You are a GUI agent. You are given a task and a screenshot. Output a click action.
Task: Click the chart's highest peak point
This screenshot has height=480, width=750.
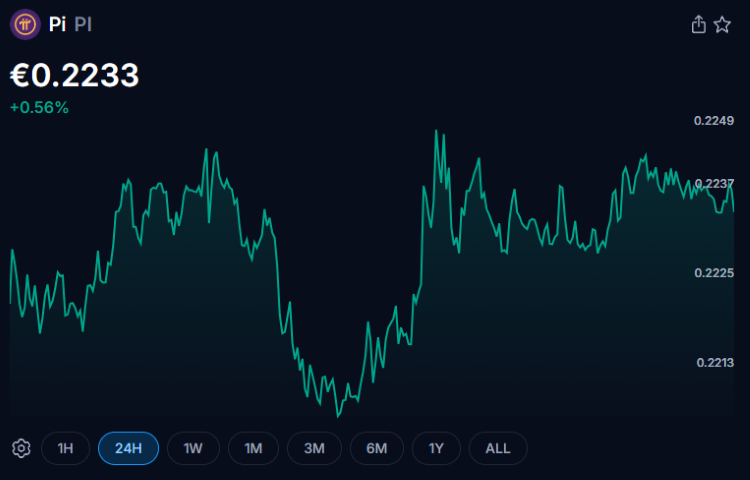click(x=436, y=131)
